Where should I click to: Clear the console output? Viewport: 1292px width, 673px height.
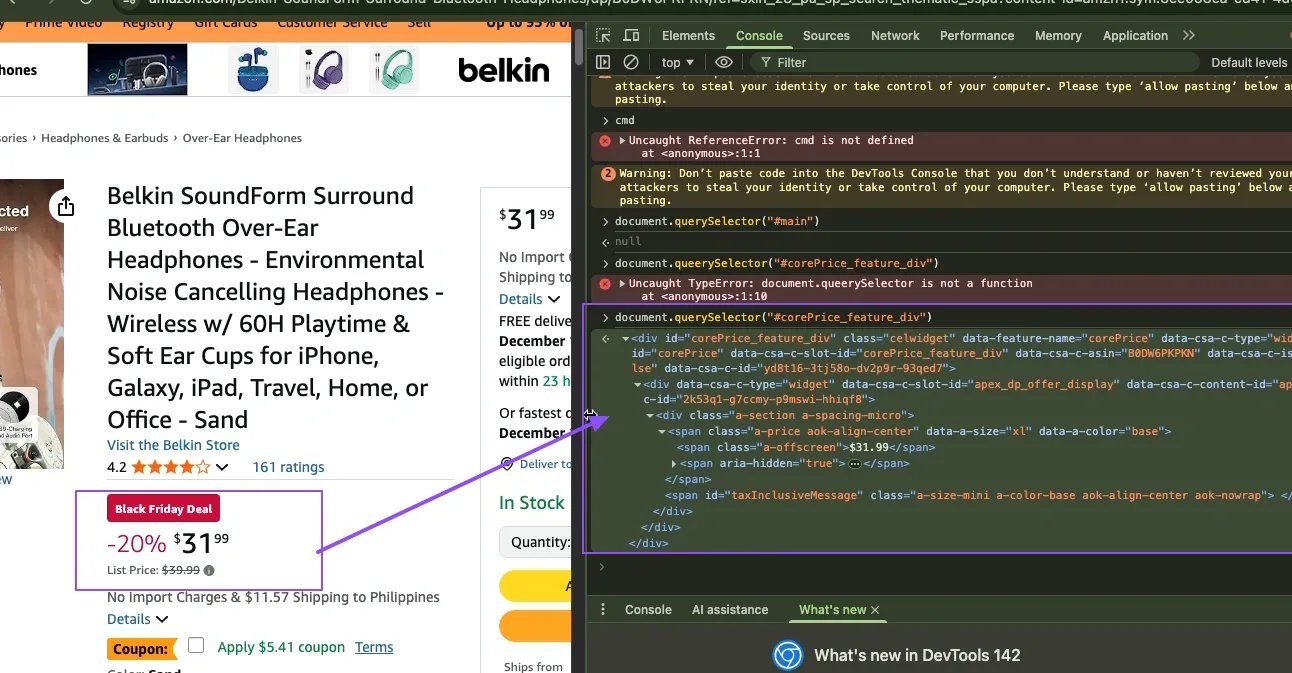pyautogui.click(x=630, y=62)
